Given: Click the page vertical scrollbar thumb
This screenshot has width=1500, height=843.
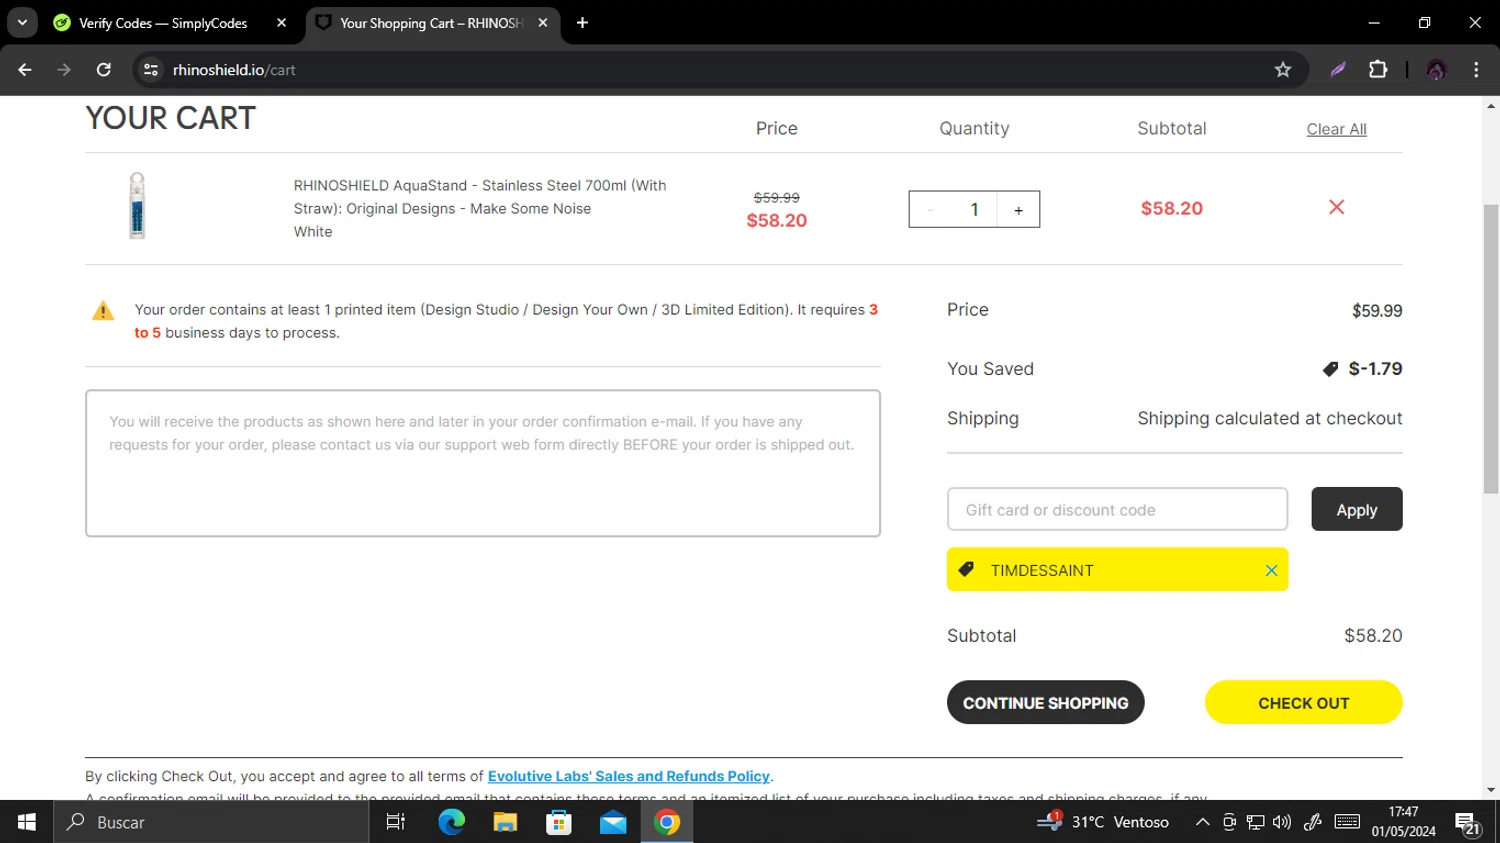Looking at the screenshot, I should (x=1491, y=348).
